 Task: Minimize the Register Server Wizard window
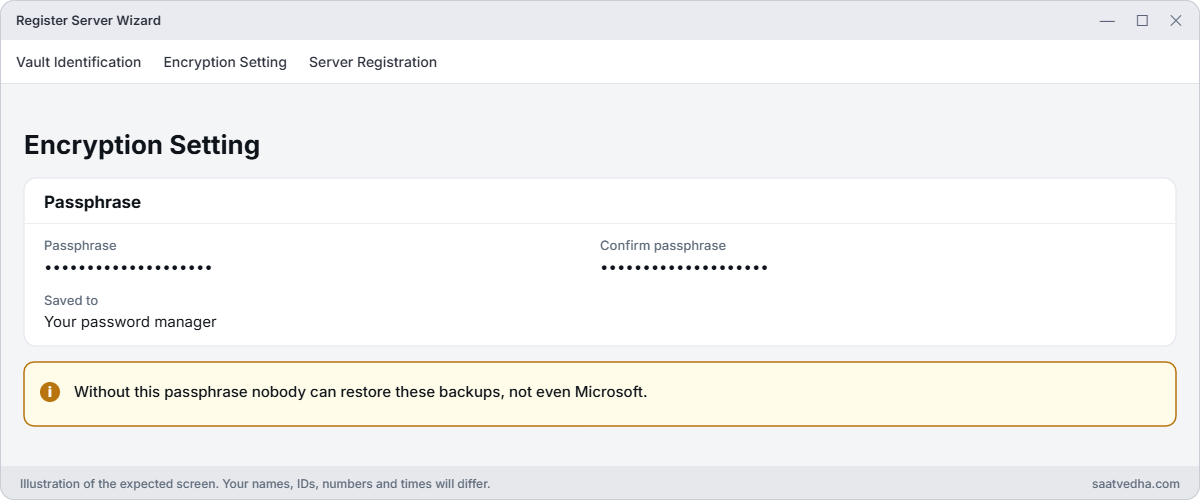click(1107, 21)
